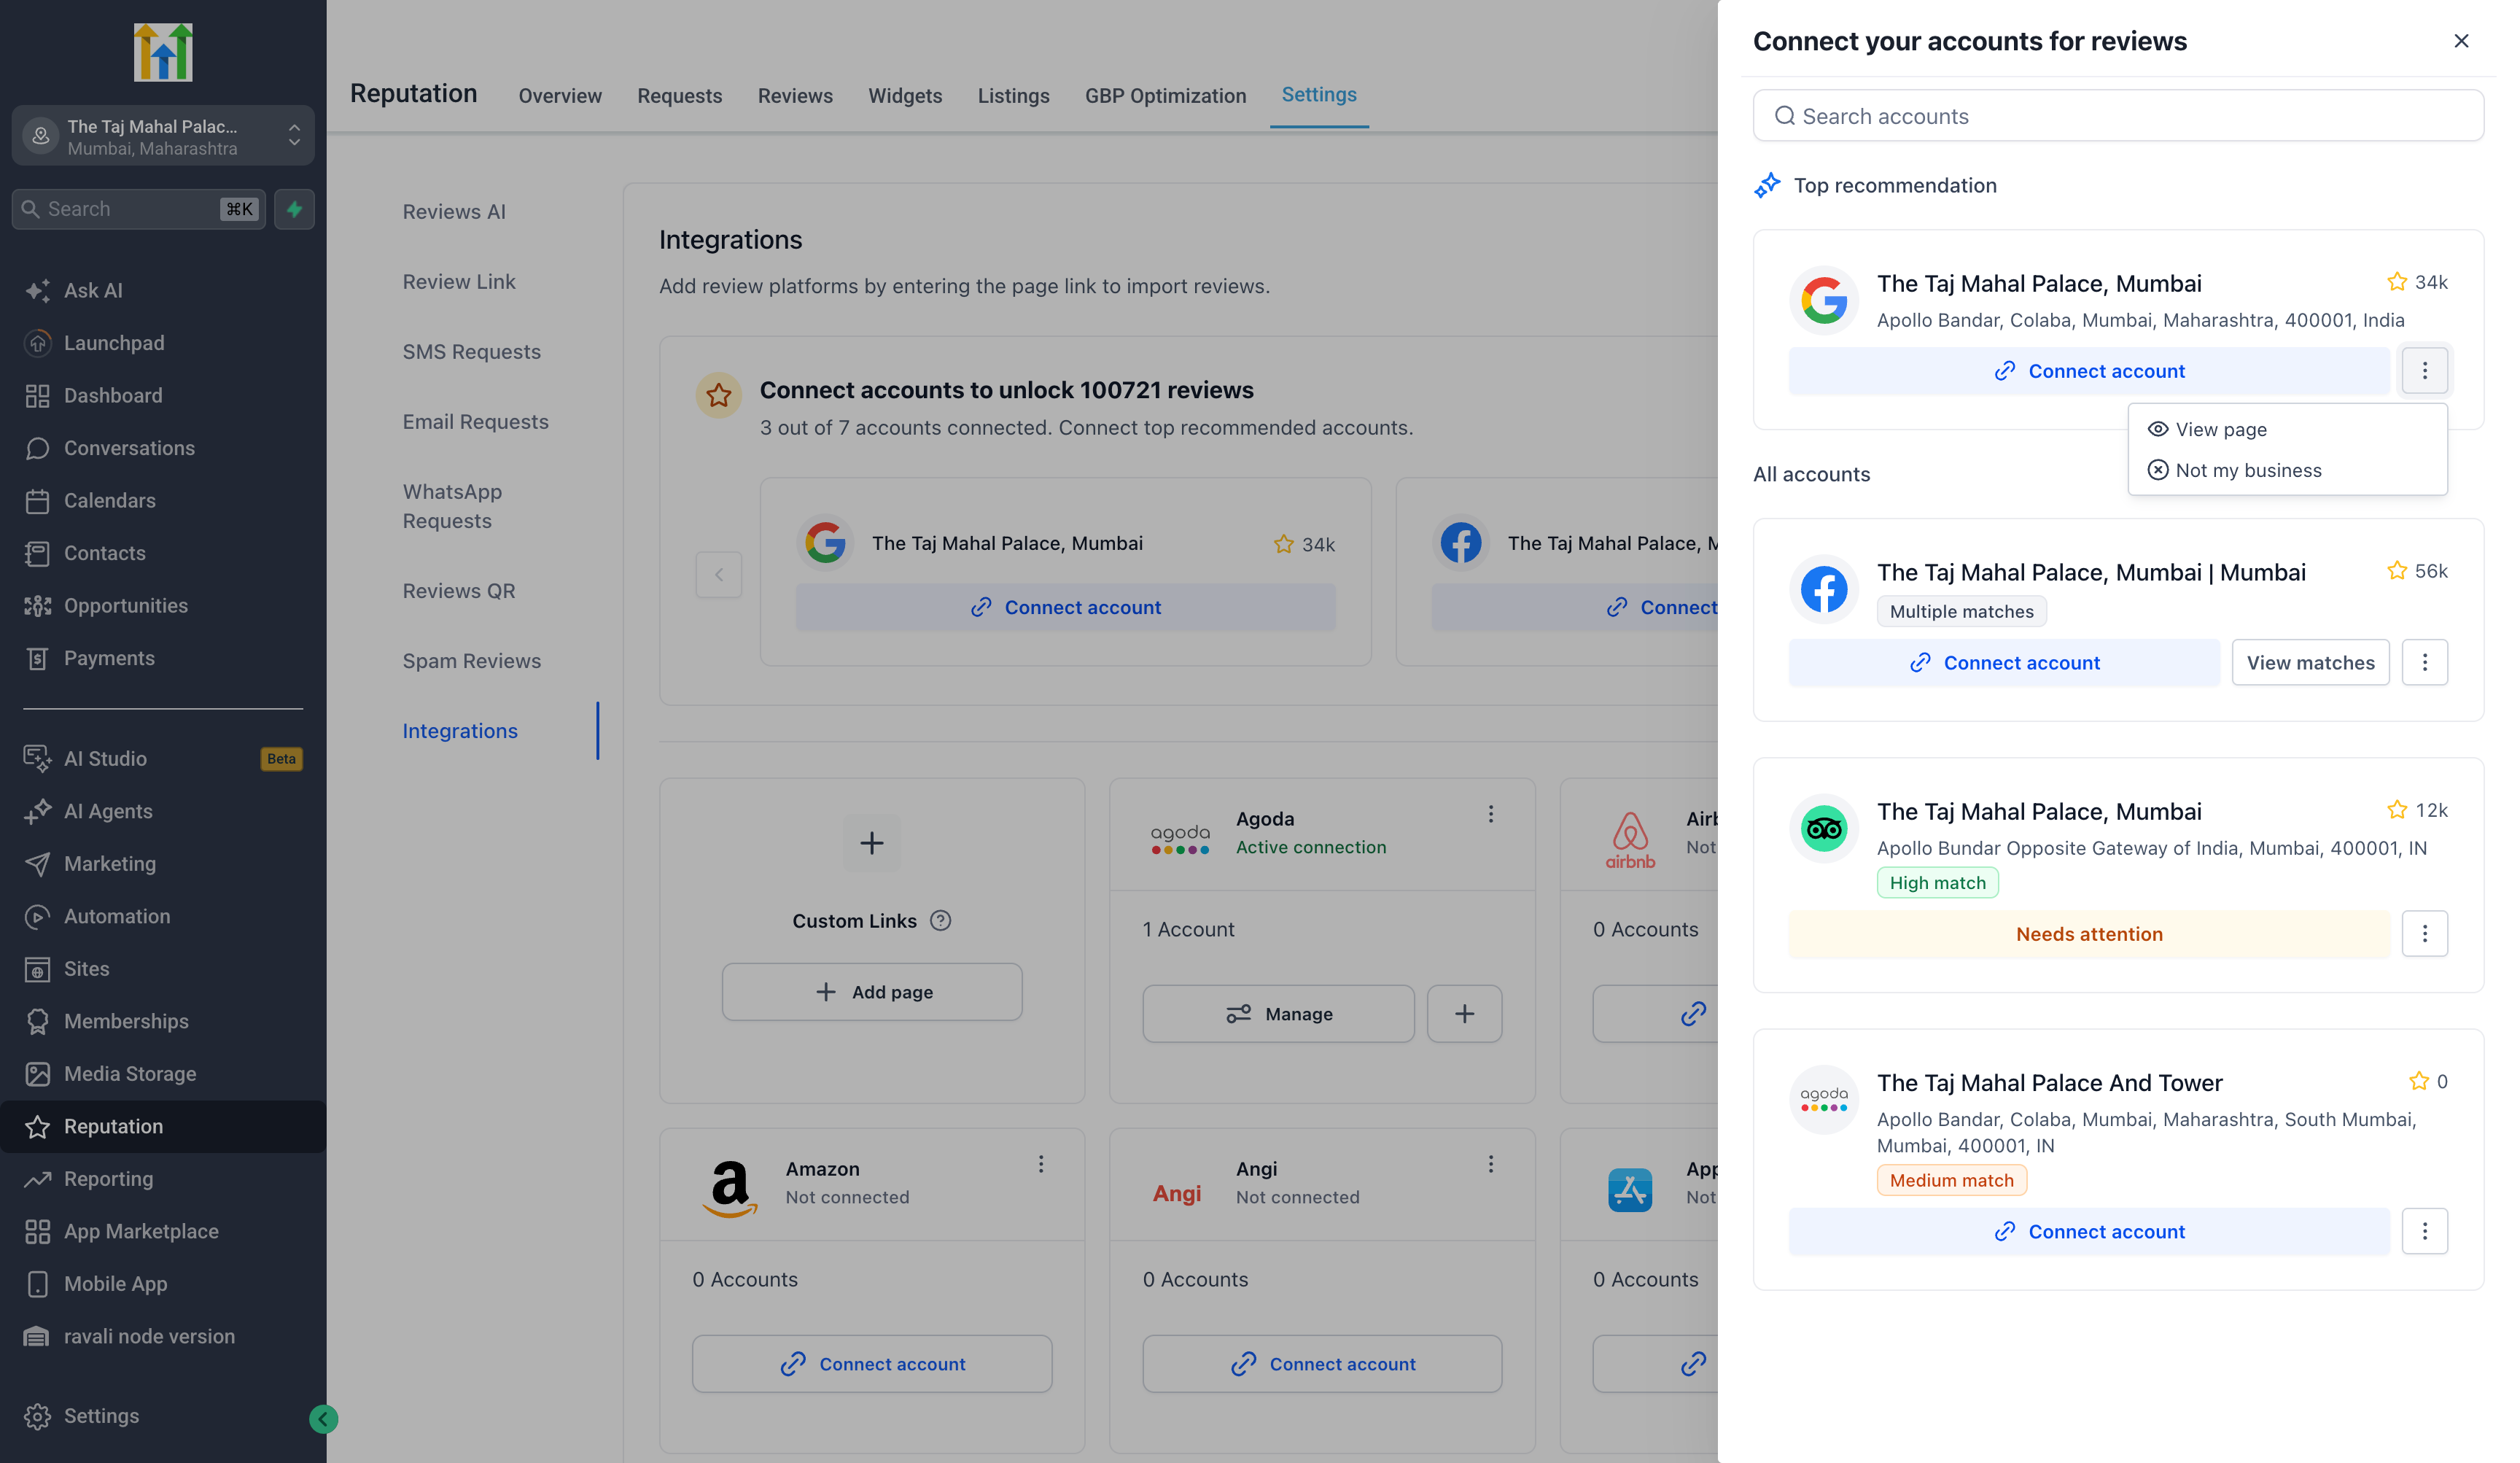Viewport: 2520px width, 1463px height.
Task: Select View page from the dropdown menu
Action: [x=2287, y=429]
